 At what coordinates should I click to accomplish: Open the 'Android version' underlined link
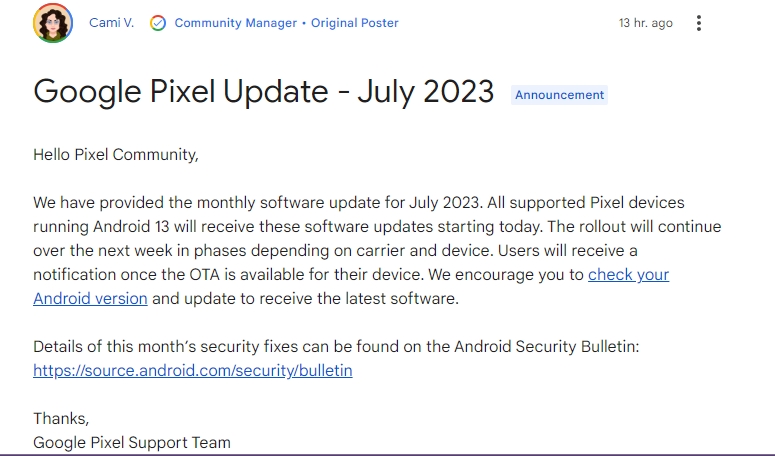click(x=90, y=298)
